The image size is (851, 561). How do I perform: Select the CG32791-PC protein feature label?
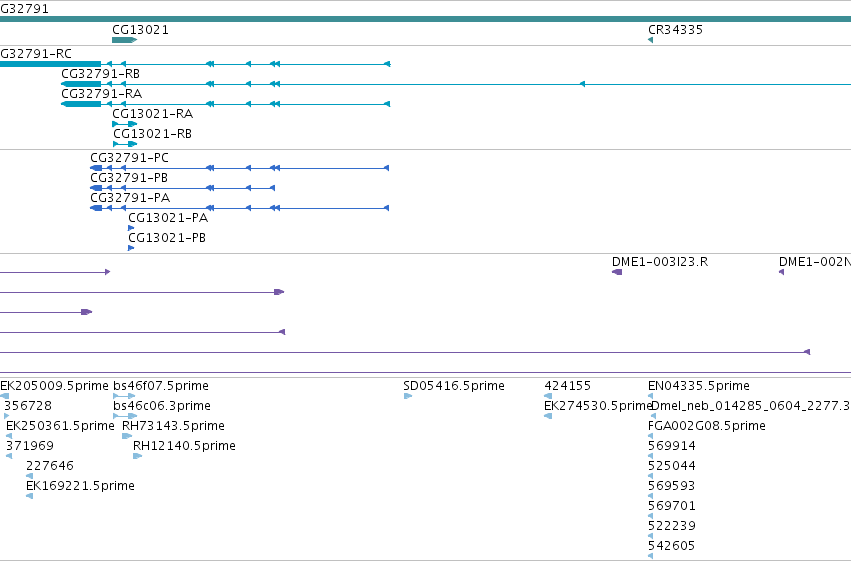pyautogui.click(x=129, y=158)
